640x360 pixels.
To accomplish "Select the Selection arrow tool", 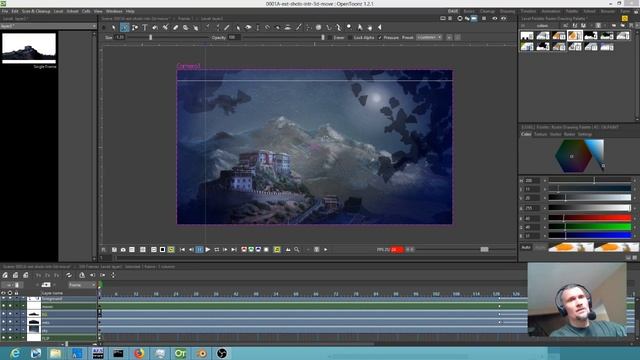I will point(114,27).
